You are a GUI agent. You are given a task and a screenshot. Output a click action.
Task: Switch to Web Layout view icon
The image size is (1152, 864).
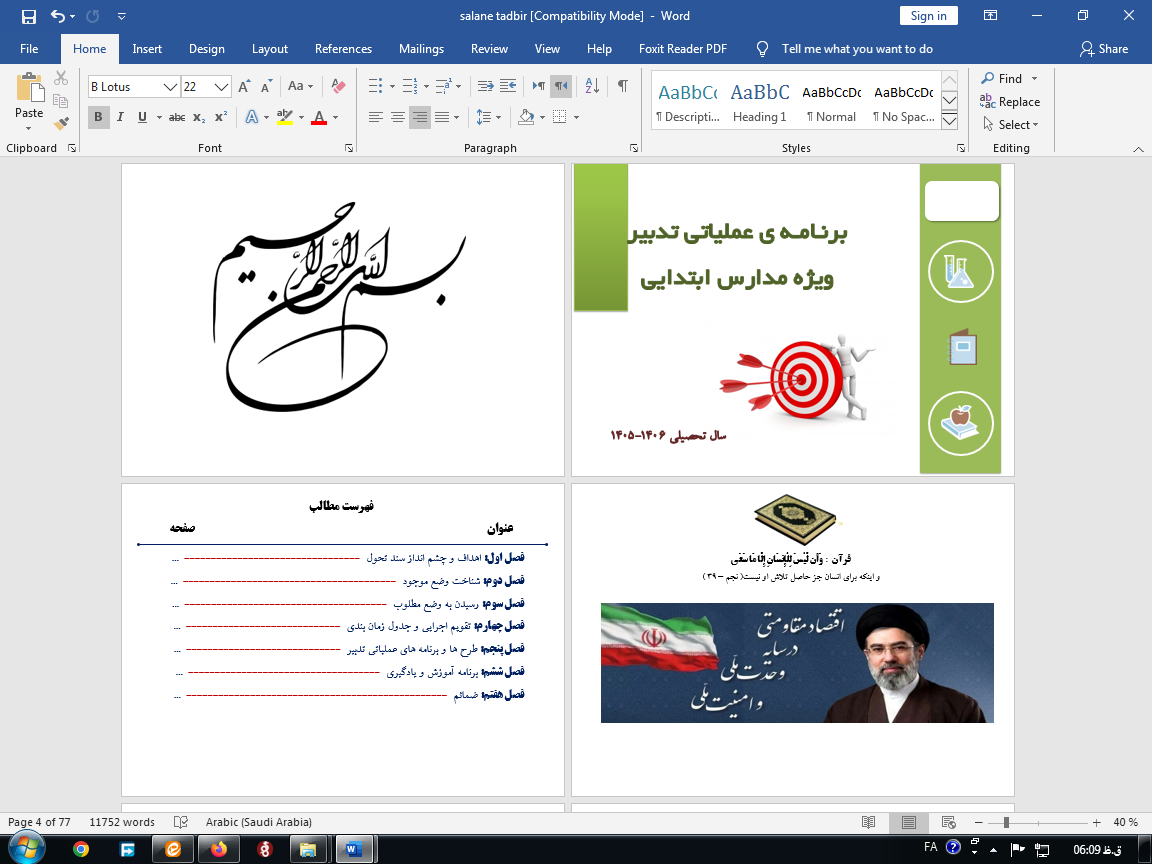point(948,822)
